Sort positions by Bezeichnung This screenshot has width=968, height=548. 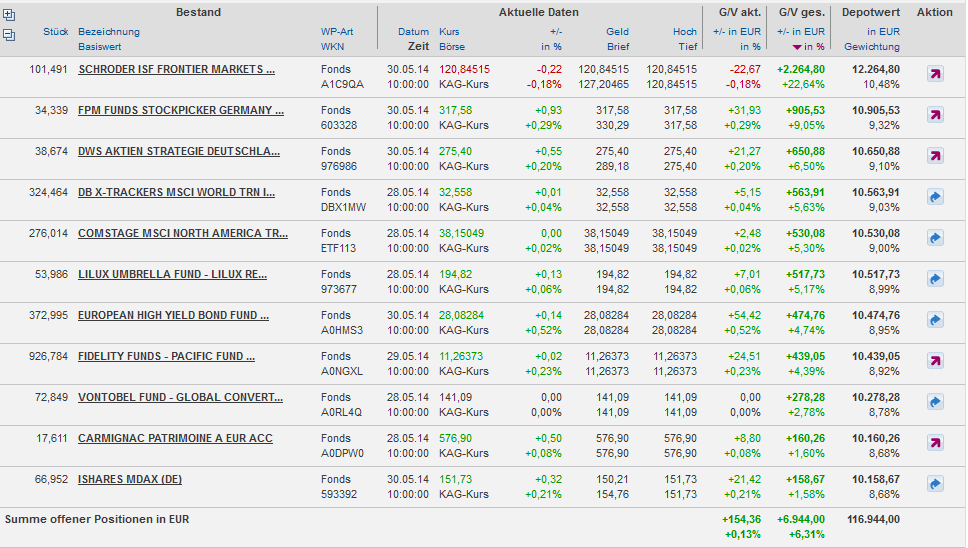pyautogui.click(x=109, y=31)
